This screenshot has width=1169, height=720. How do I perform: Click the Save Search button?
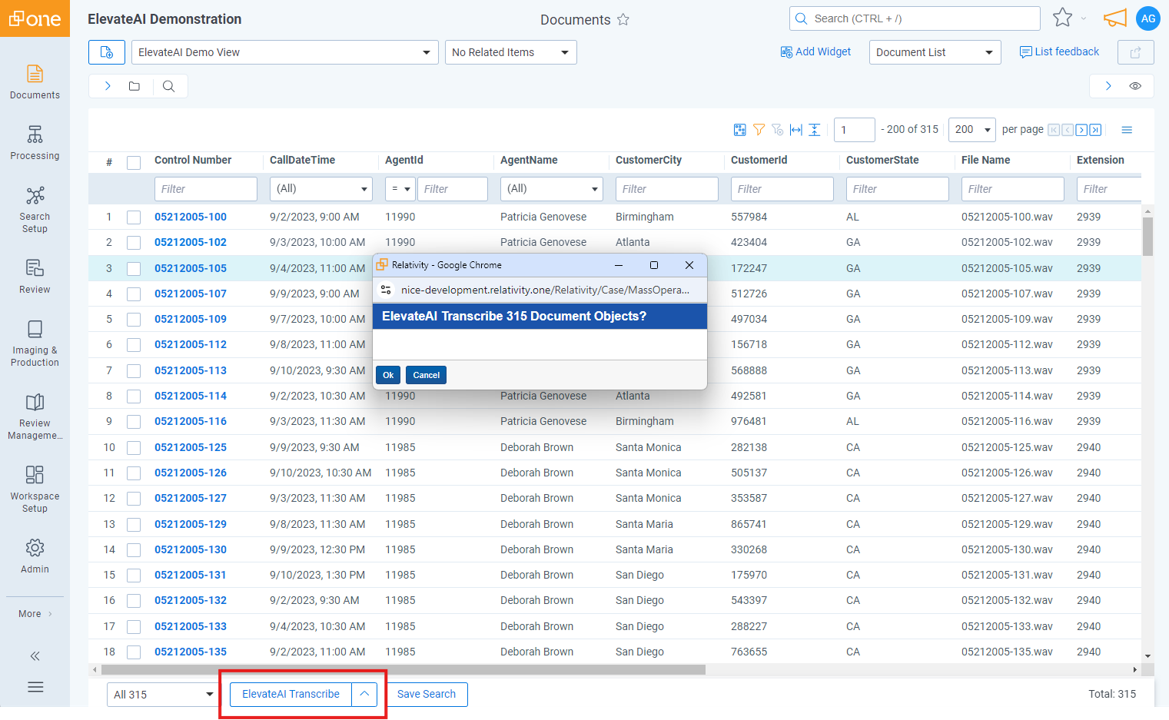(x=426, y=694)
